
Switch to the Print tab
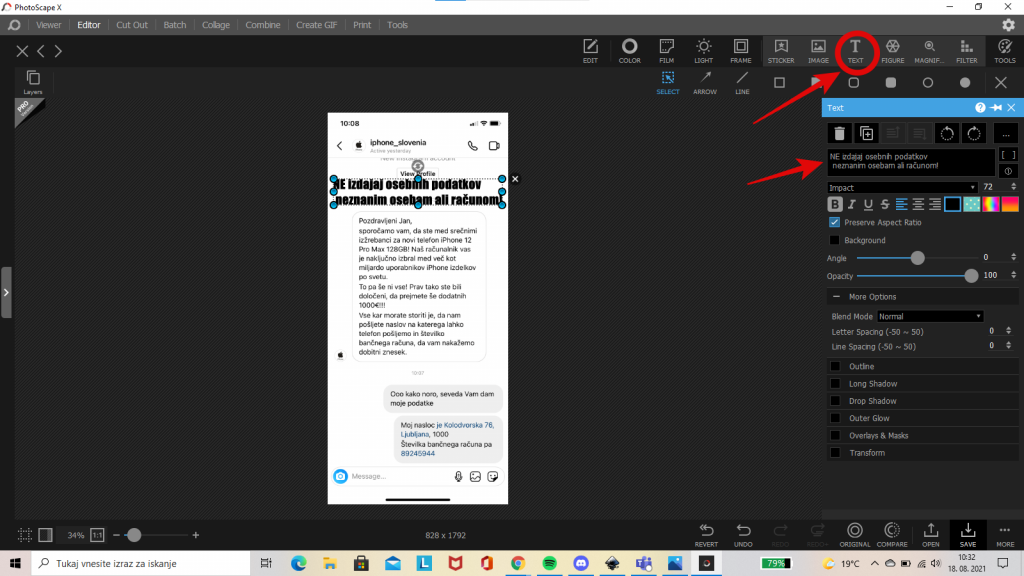362,25
